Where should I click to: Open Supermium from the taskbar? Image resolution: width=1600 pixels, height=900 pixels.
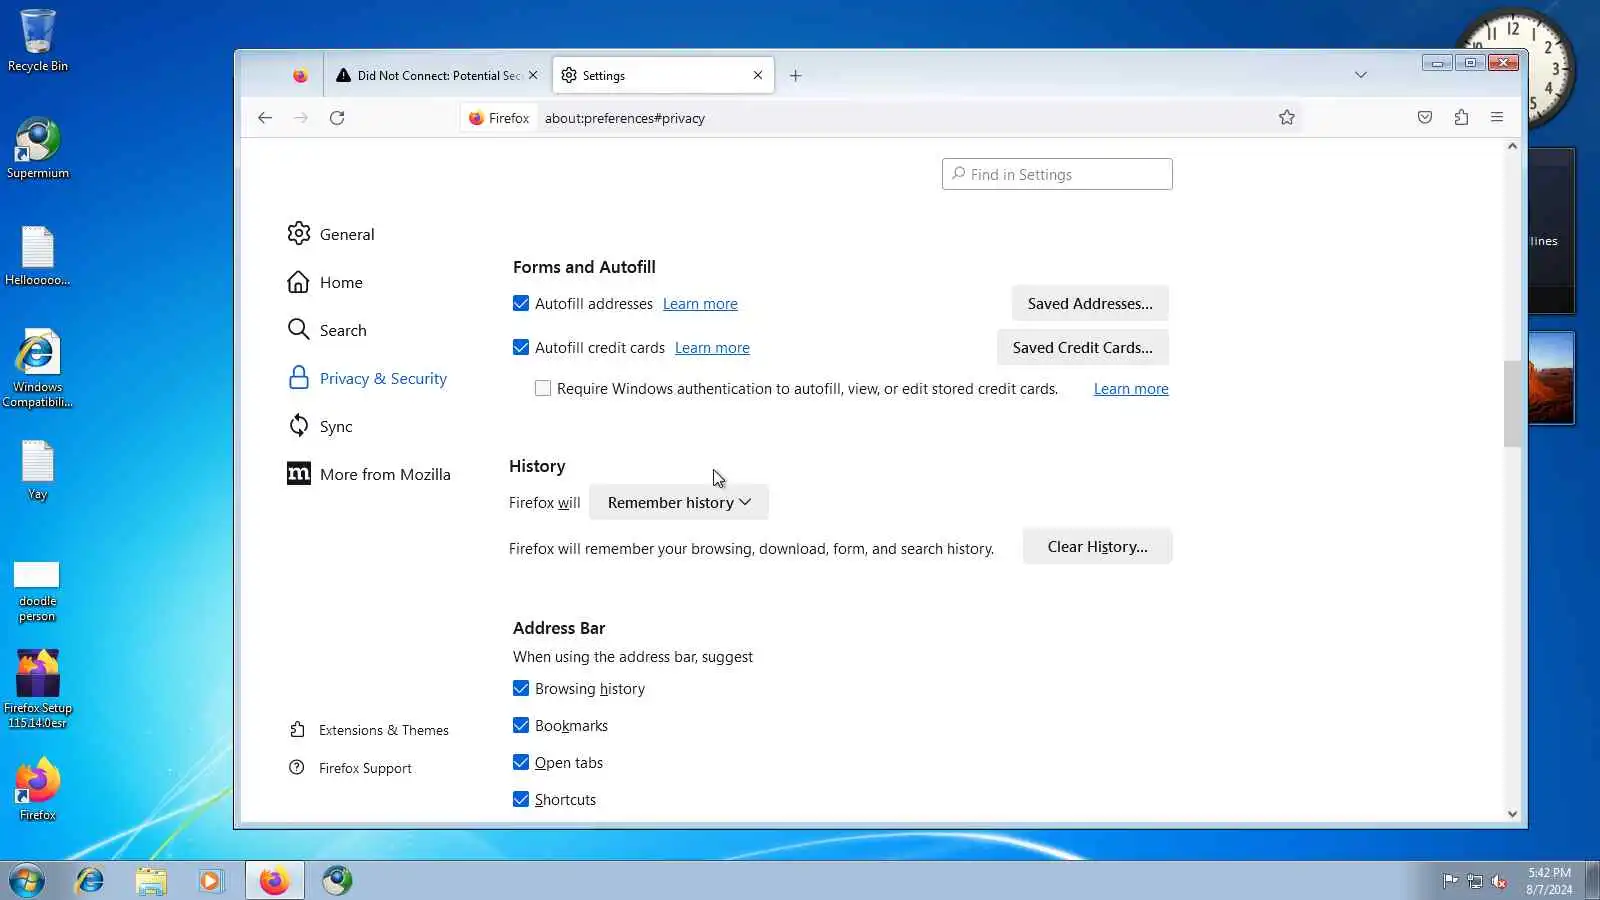pyautogui.click(x=337, y=880)
